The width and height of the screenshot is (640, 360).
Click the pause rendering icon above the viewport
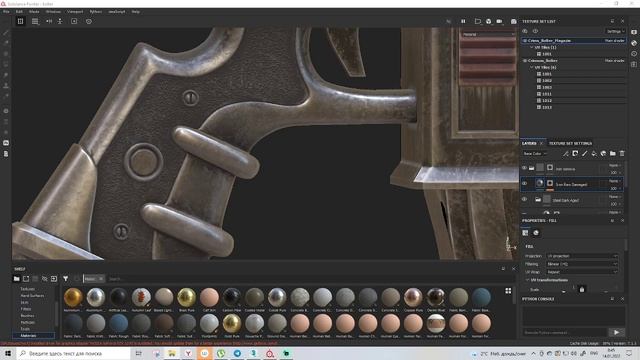(x=463, y=21)
